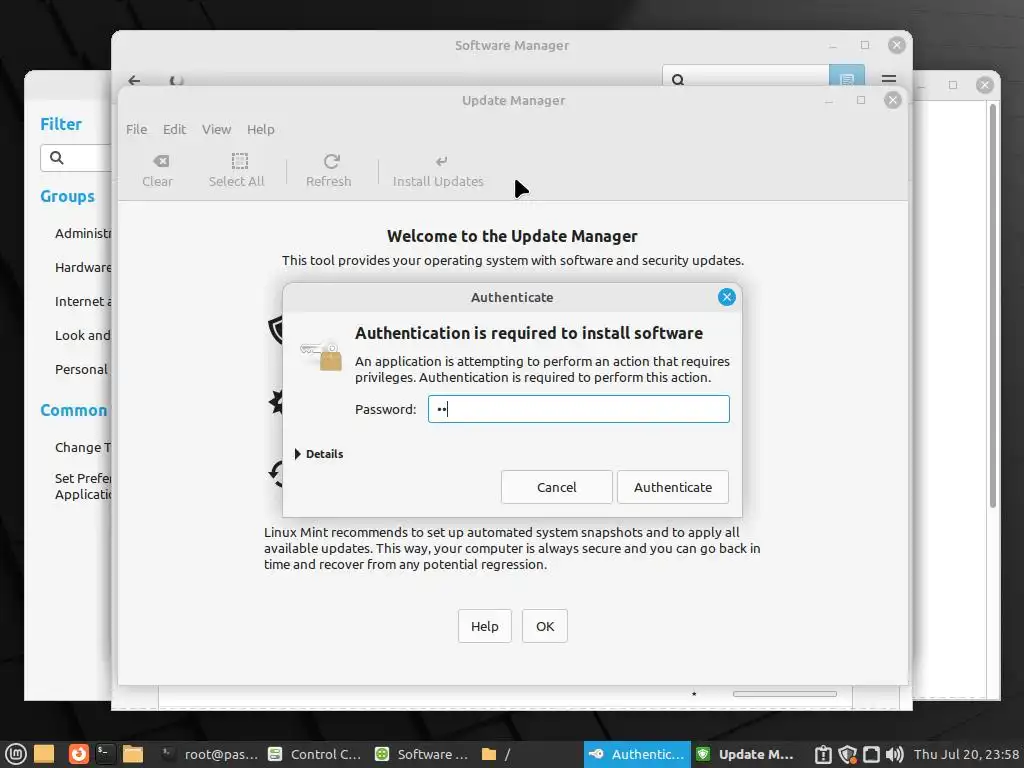
Task: Open the Edit menu in Update Manager
Action: (x=174, y=129)
